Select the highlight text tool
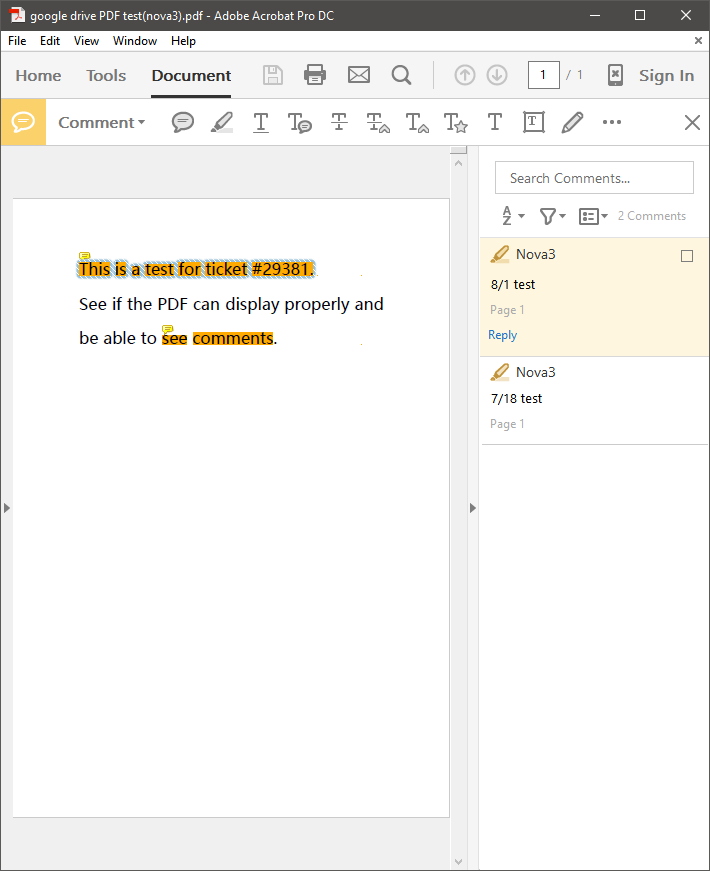The image size is (710, 871). click(x=222, y=122)
